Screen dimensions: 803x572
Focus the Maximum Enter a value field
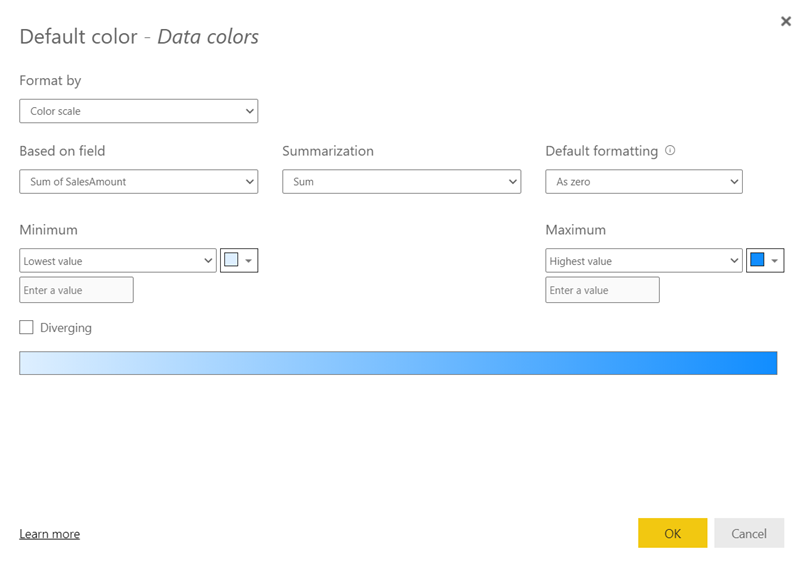point(602,290)
